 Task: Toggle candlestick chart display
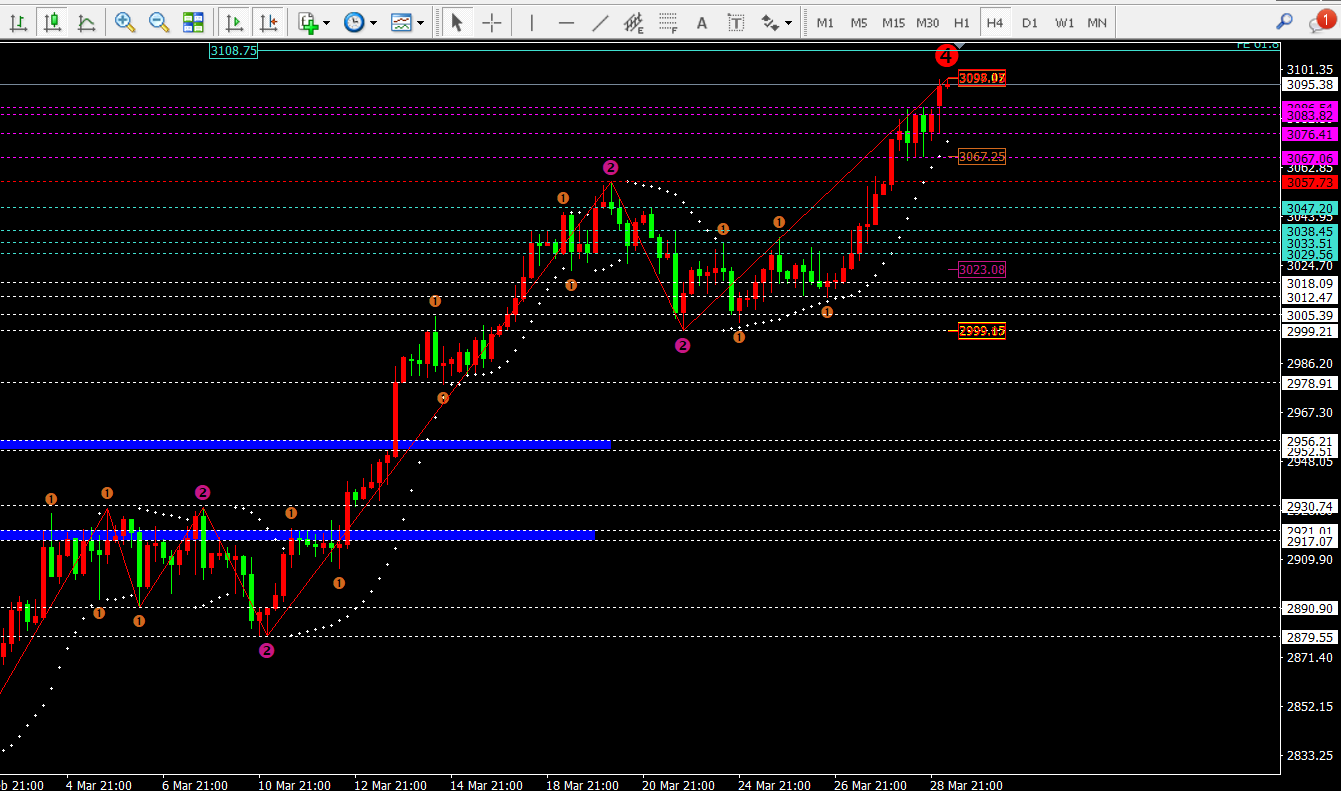pos(52,22)
